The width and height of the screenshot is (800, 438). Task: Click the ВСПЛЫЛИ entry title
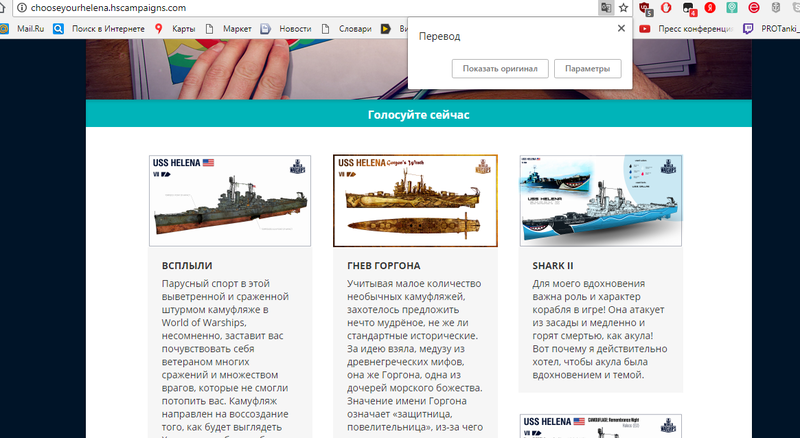[x=187, y=265]
